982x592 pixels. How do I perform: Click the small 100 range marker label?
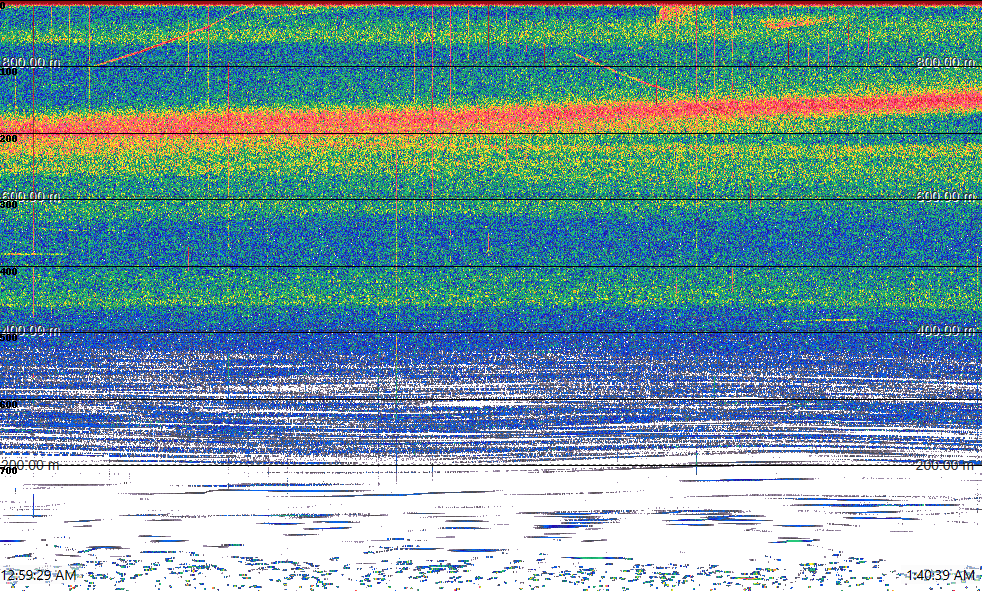[9, 72]
